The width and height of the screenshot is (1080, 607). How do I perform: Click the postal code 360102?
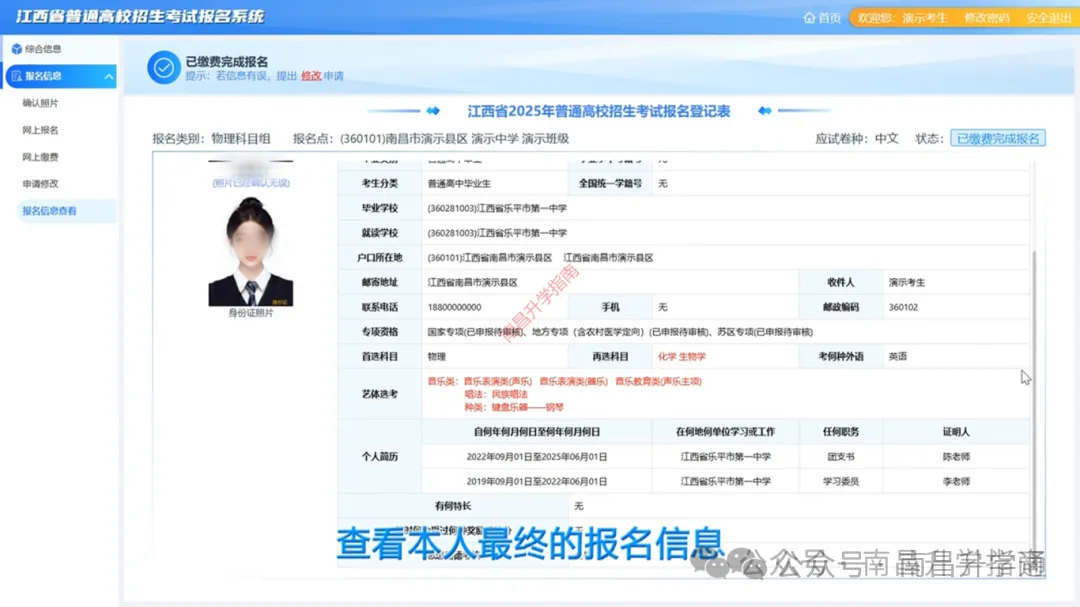click(903, 307)
